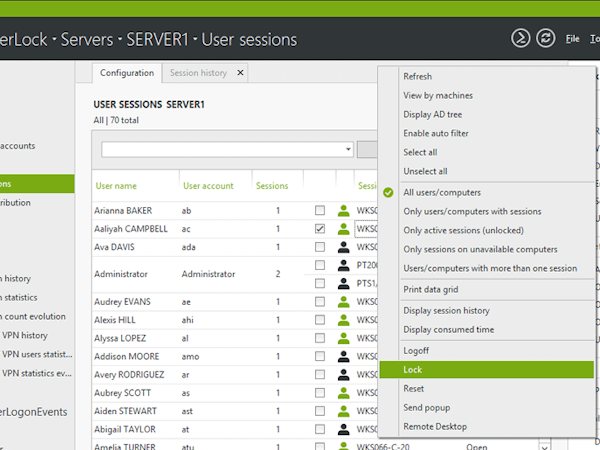Click the highlighted Lock menu entry
The image size is (600, 450).
[x=487, y=370]
